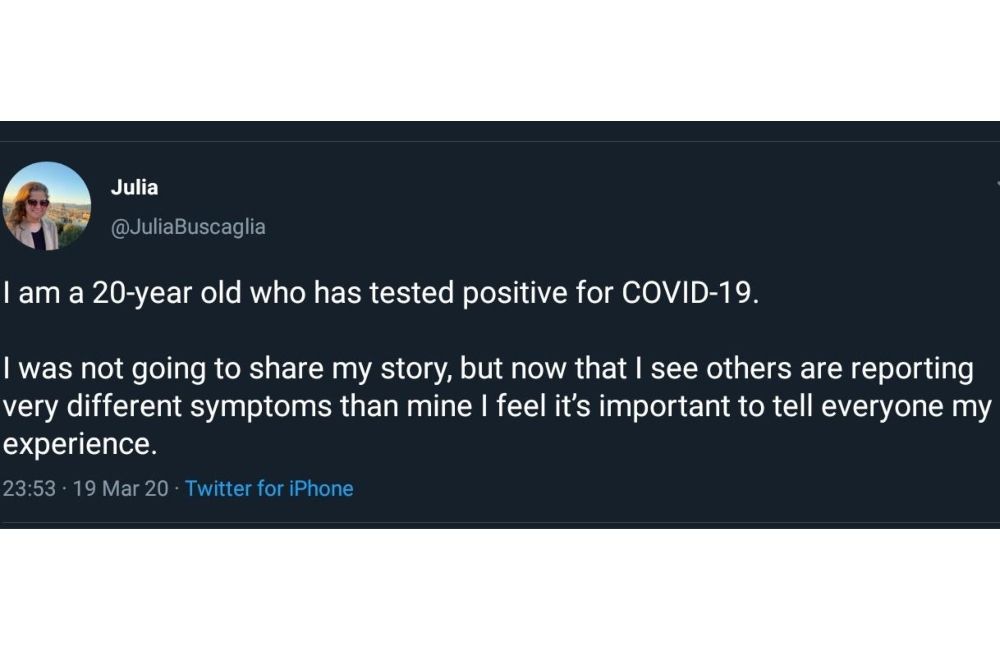Click the word 'iPhone' in source label
This screenshot has height=650, width=1000.
pos(321,489)
